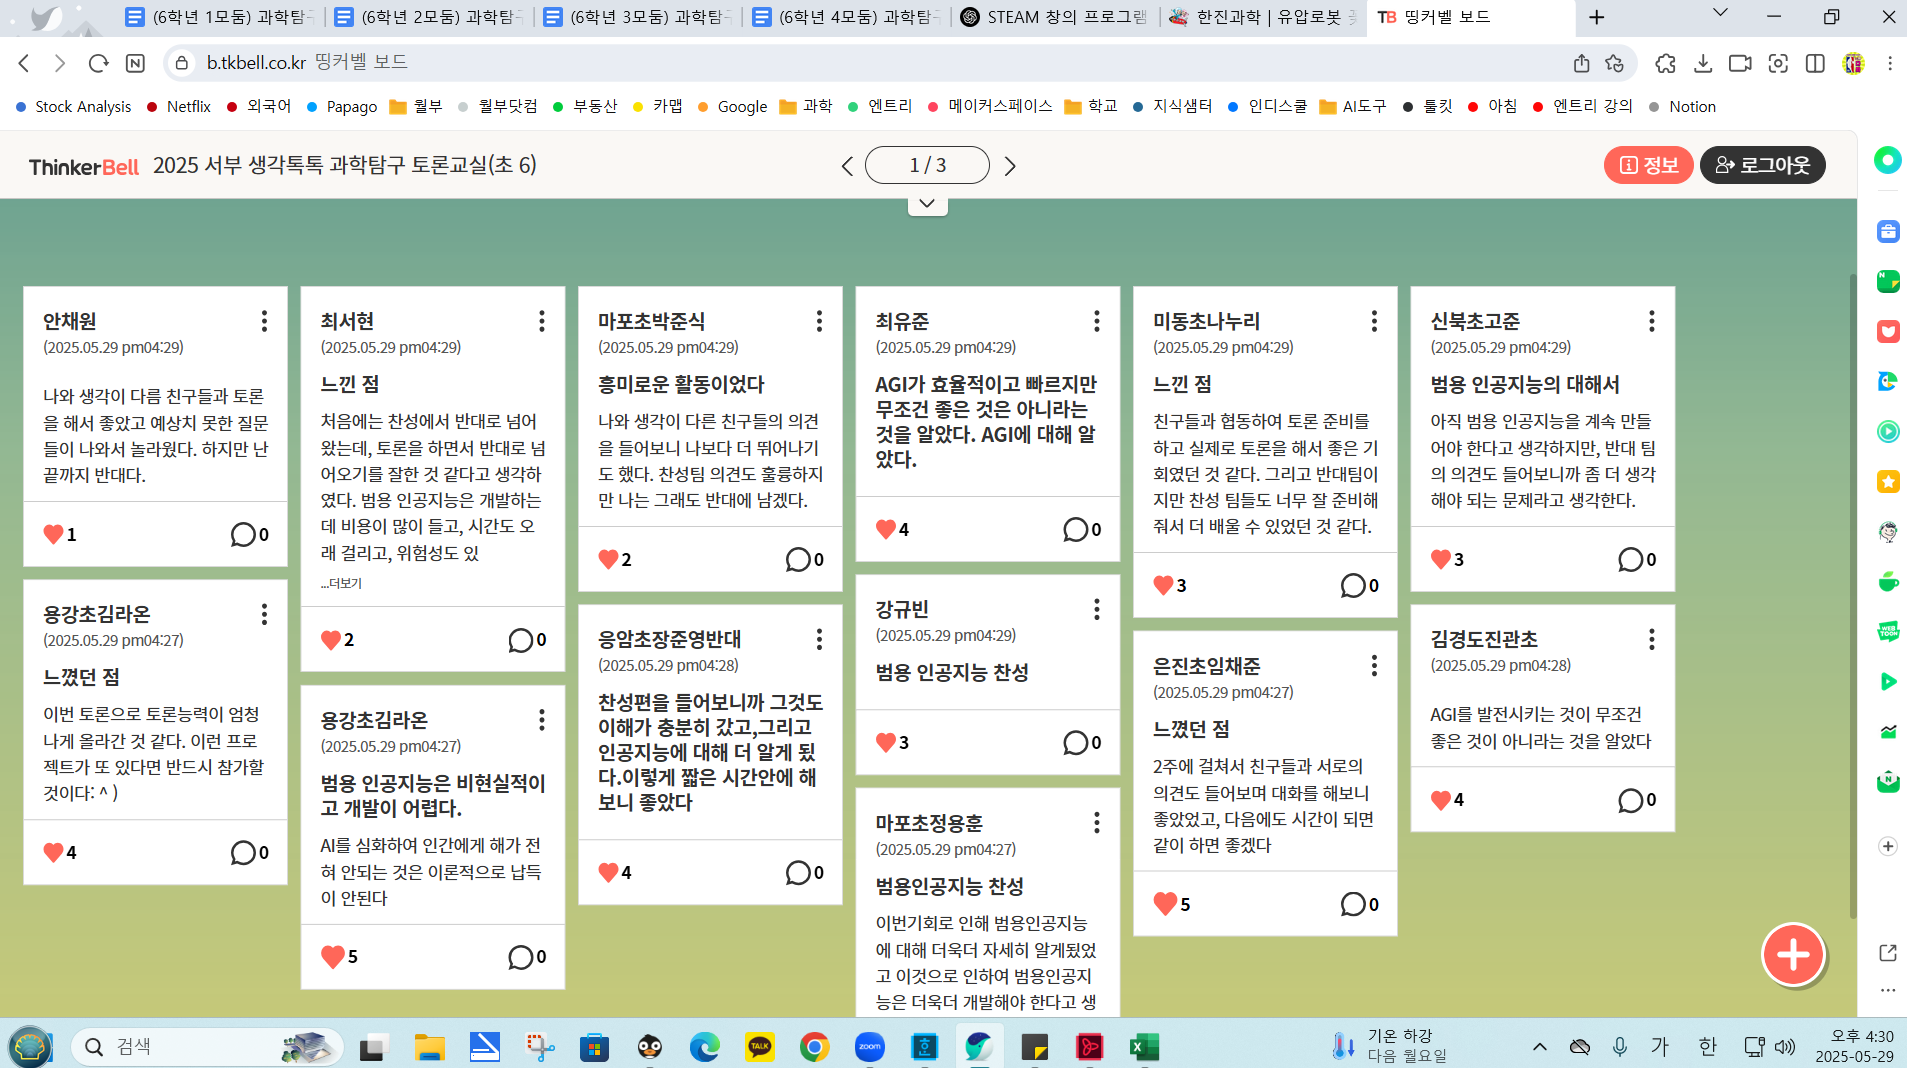Viewport: 1907px width, 1068px height.
Task: Click the floating + add button
Action: tap(1792, 955)
